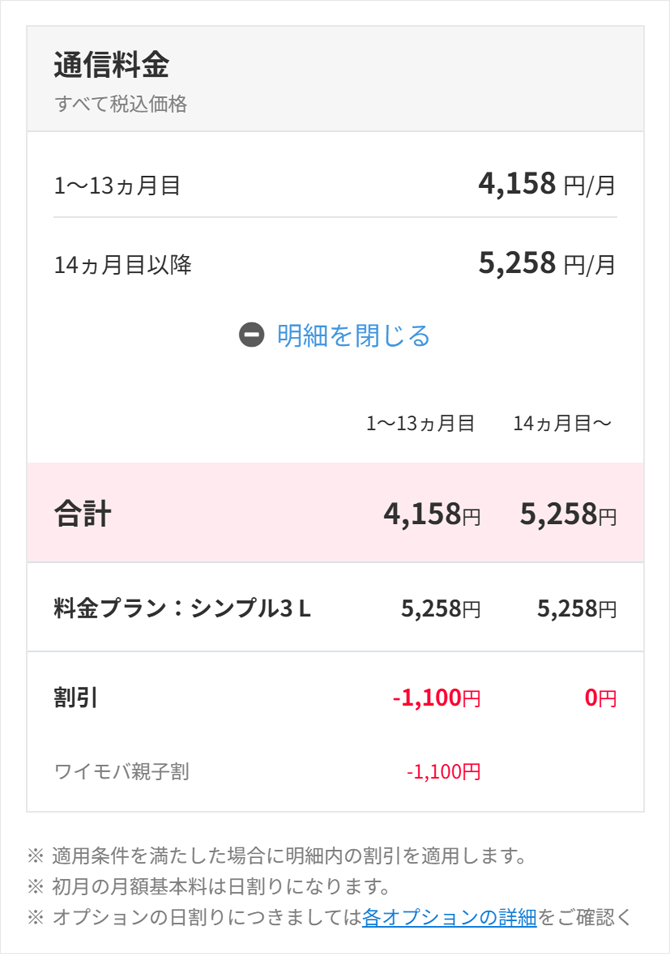Click the 料金プラン：シンプル3 L row label
Screen dimensions: 670x954
point(182,608)
